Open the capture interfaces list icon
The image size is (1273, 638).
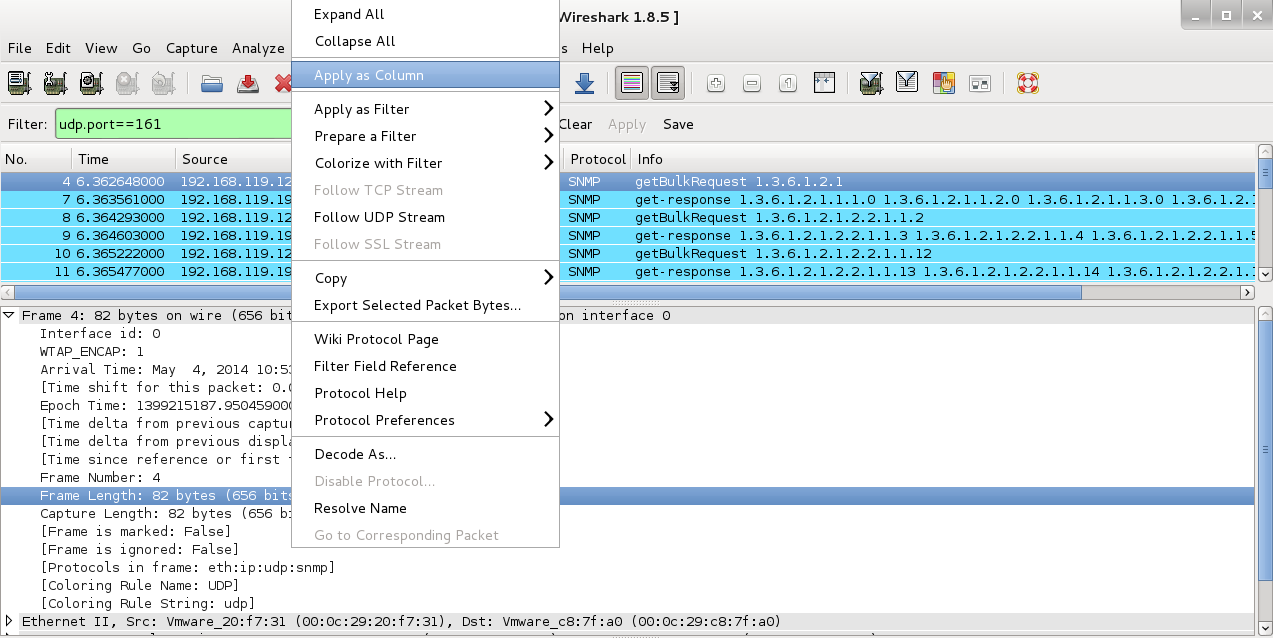[20, 83]
